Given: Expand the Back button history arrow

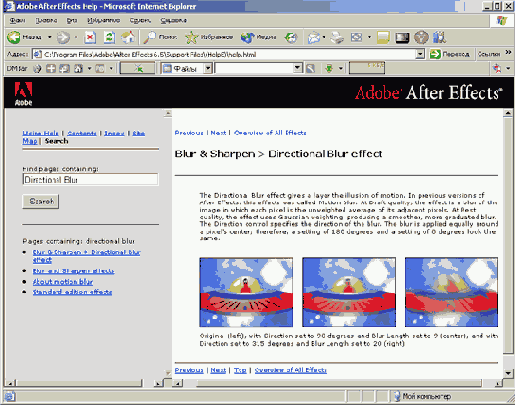Looking at the screenshot, I should pos(49,37).
